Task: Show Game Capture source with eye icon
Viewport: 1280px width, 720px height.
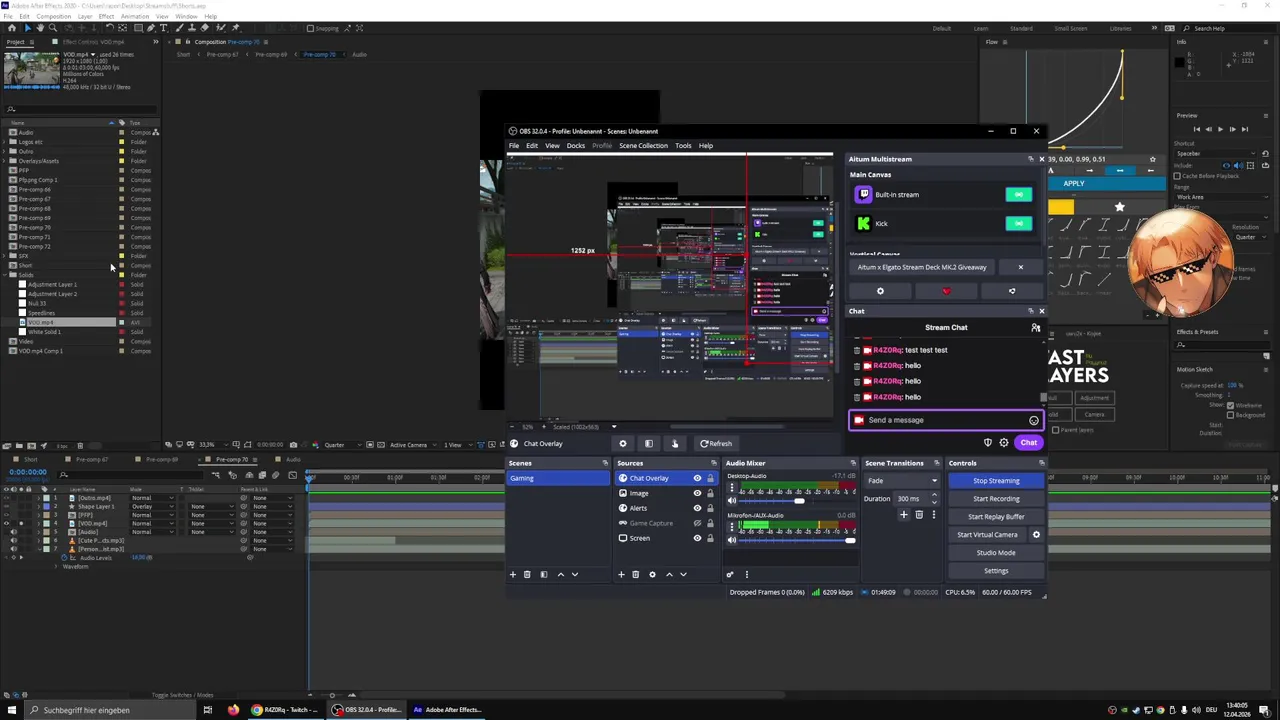Action: (x=697, y=523)
